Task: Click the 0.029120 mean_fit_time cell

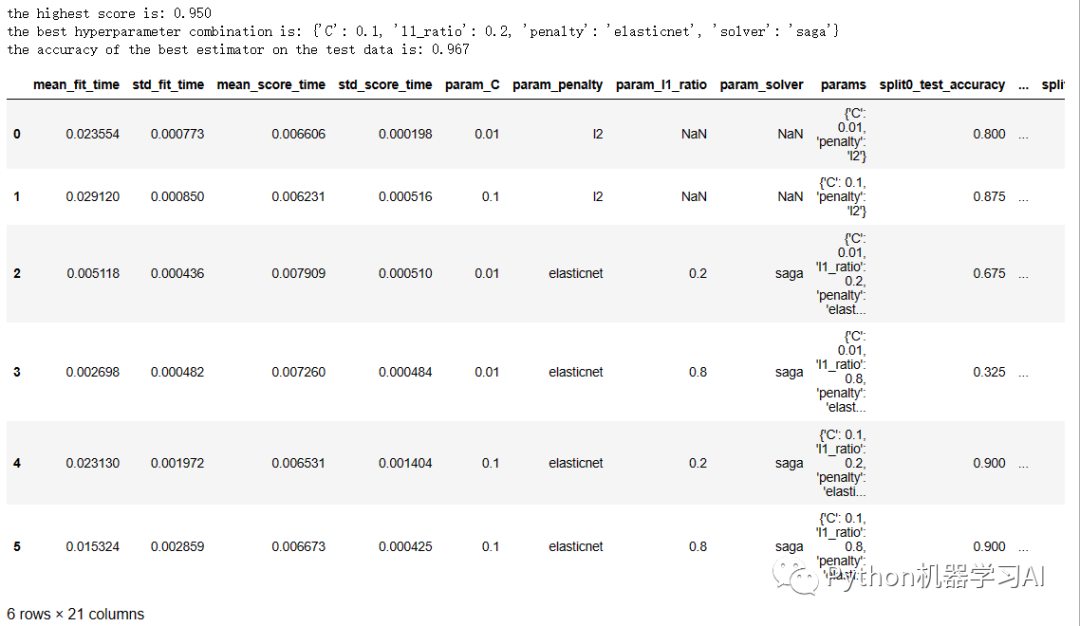Action: pyautogui.click(x=92, y=197)
